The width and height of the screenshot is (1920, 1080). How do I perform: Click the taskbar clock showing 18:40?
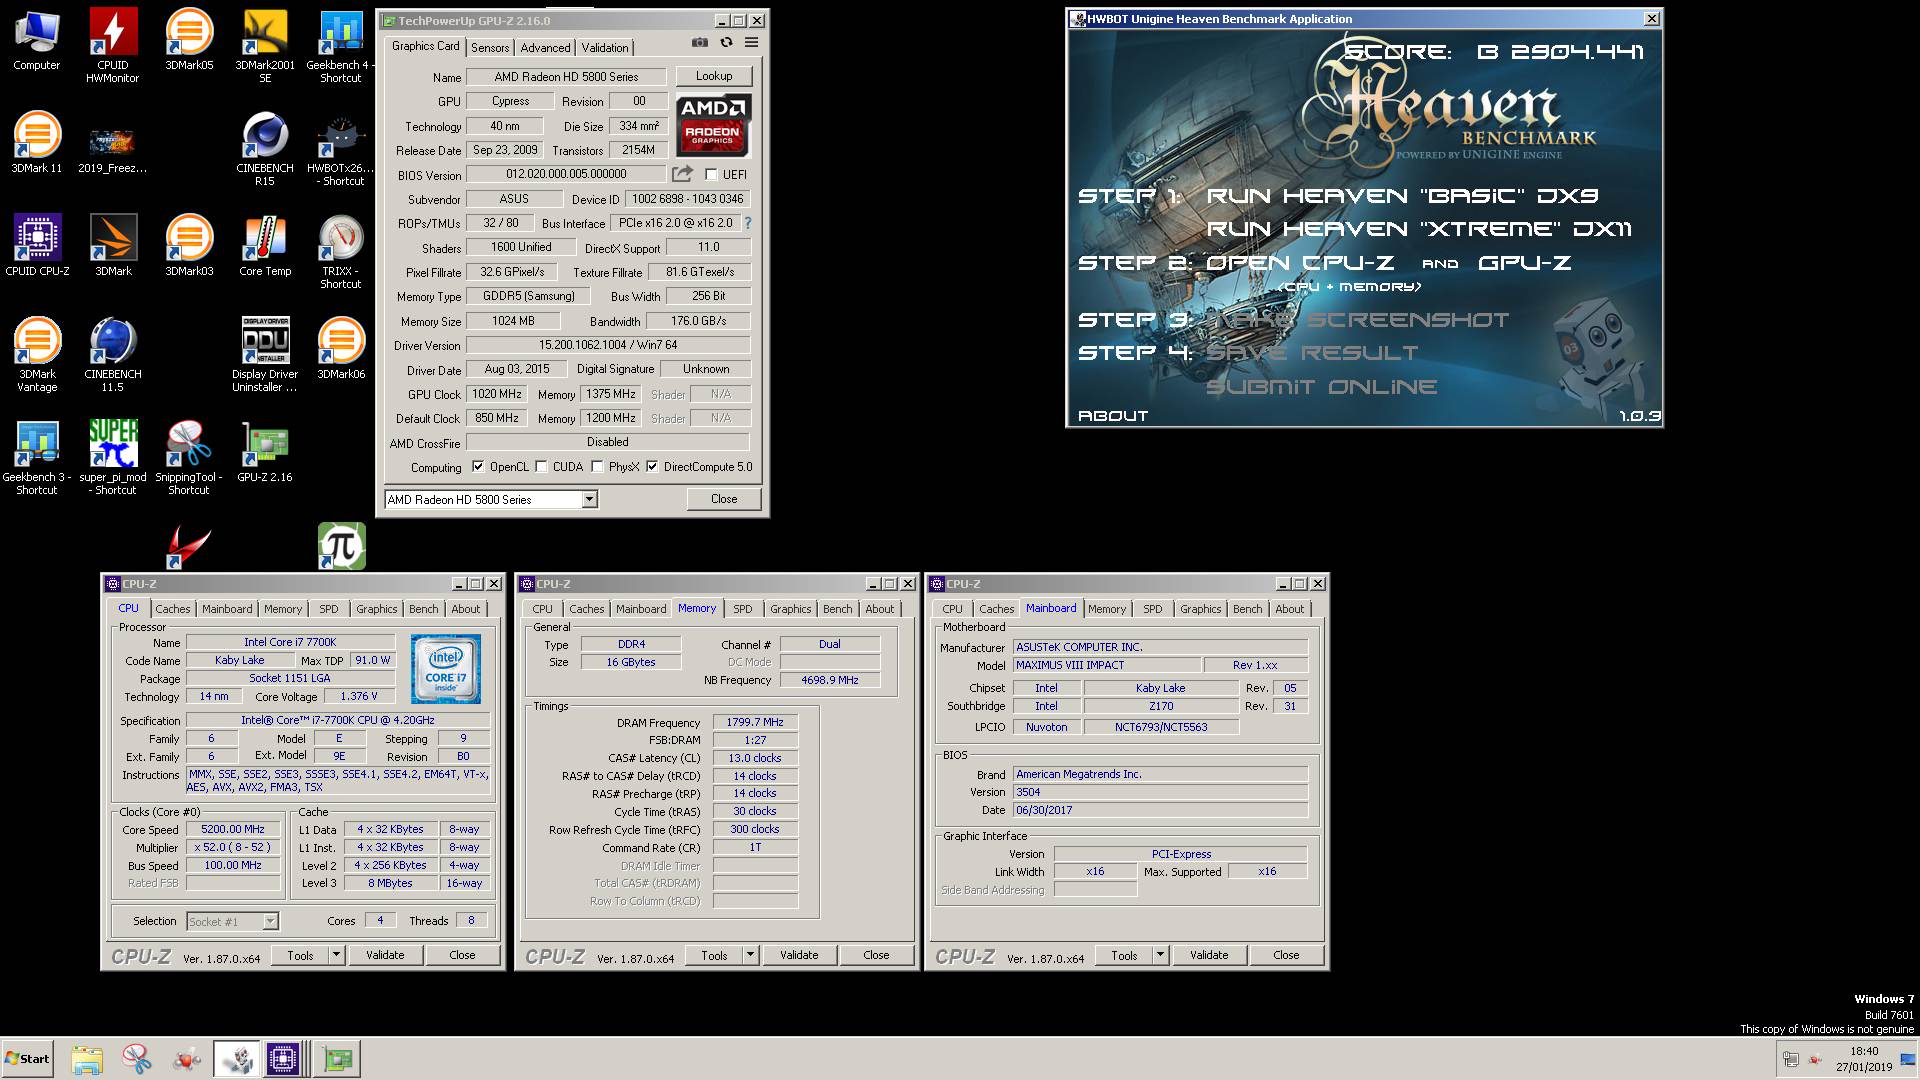coord(1864,1051)
